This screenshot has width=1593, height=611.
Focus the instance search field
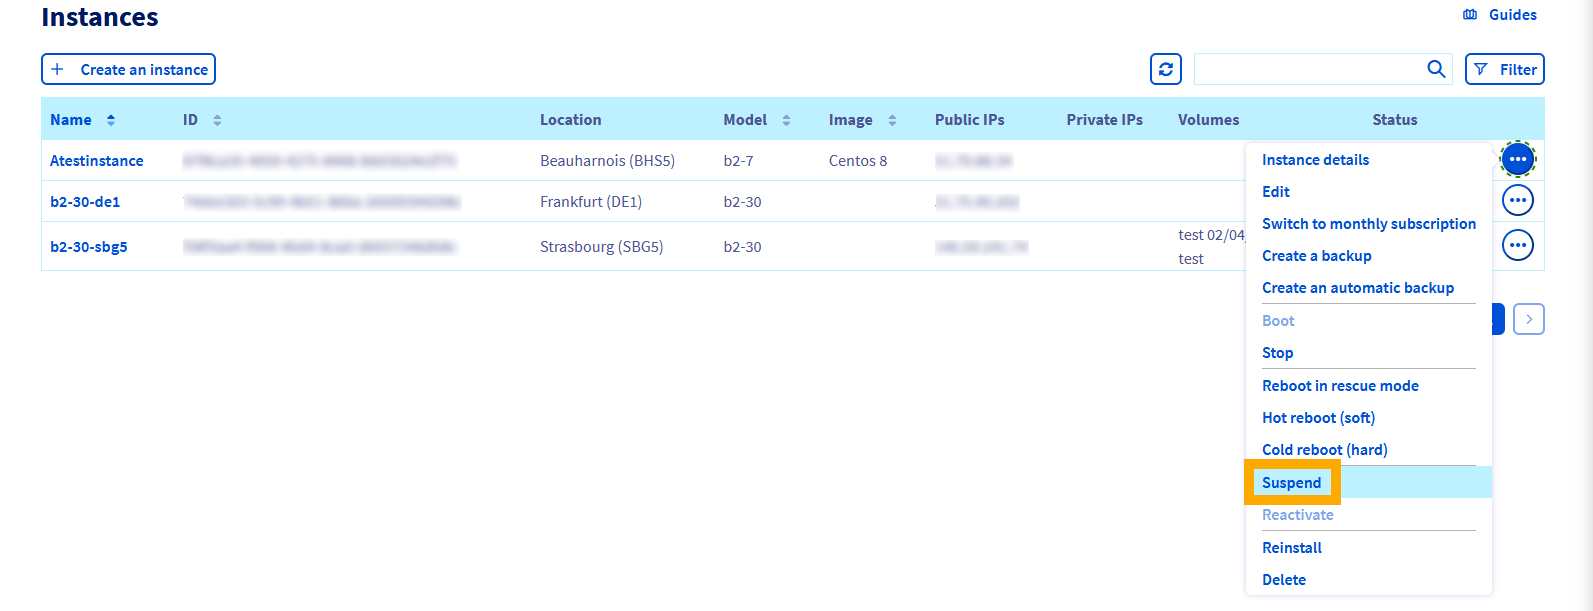point(1308,69)
